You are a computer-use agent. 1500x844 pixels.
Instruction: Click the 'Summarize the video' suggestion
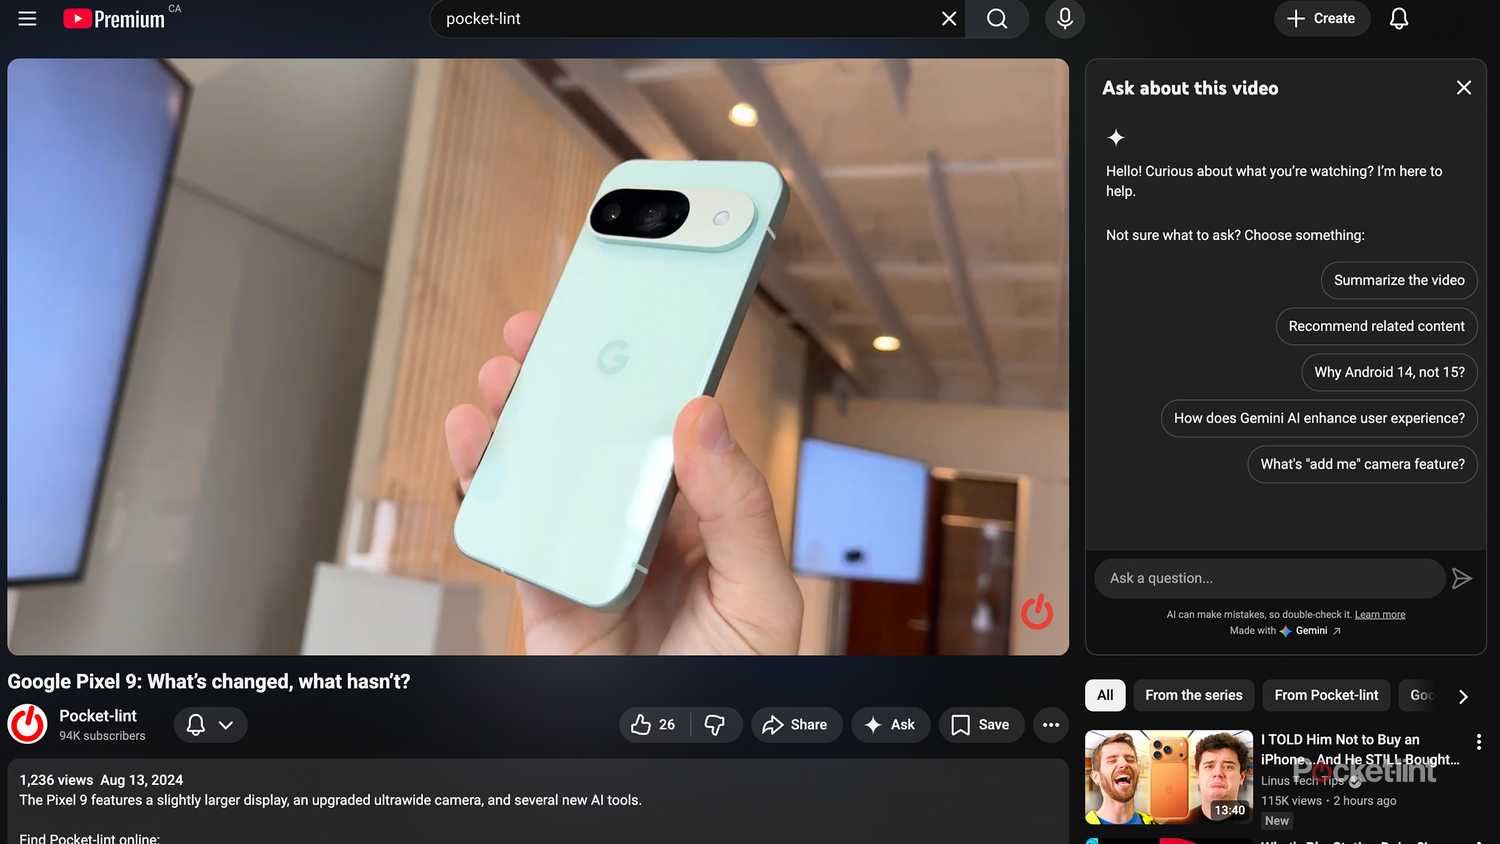pyautogui.click(x=1398, y=280)
